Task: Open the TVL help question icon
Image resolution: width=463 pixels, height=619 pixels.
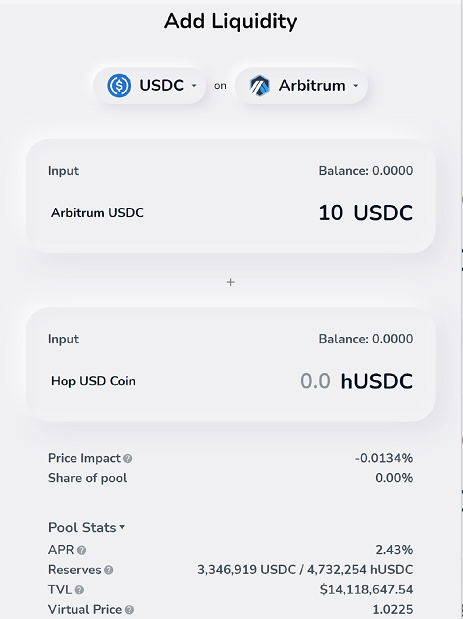Action: (x=79, y=590)
